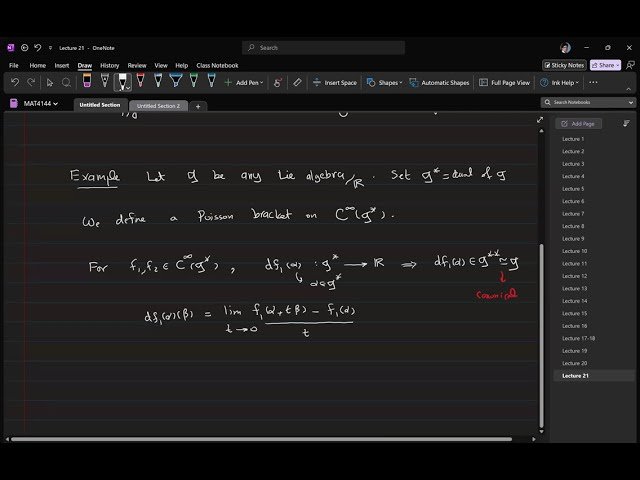Screen dimensions: 640x480
Task: Click the vertical scrollbar thumb
Action: coord(542,336)
